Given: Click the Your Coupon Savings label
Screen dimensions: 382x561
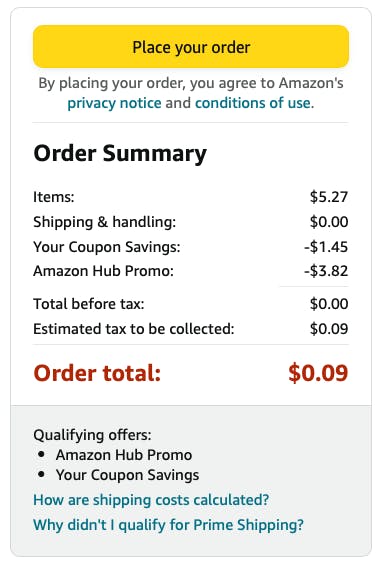Looking at the screenshot, I should 107,247.
